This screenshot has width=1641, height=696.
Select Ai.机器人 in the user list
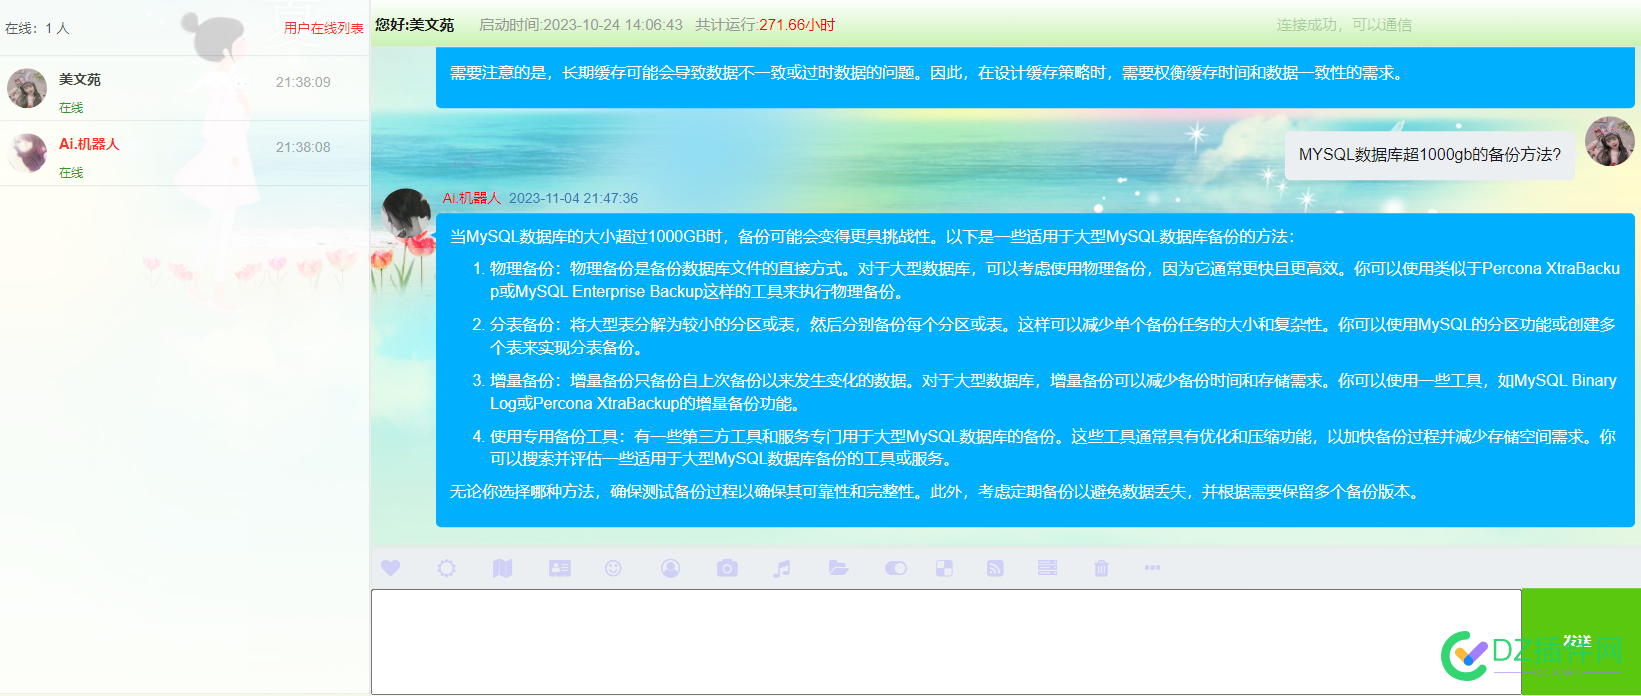[x=185, y=154]
